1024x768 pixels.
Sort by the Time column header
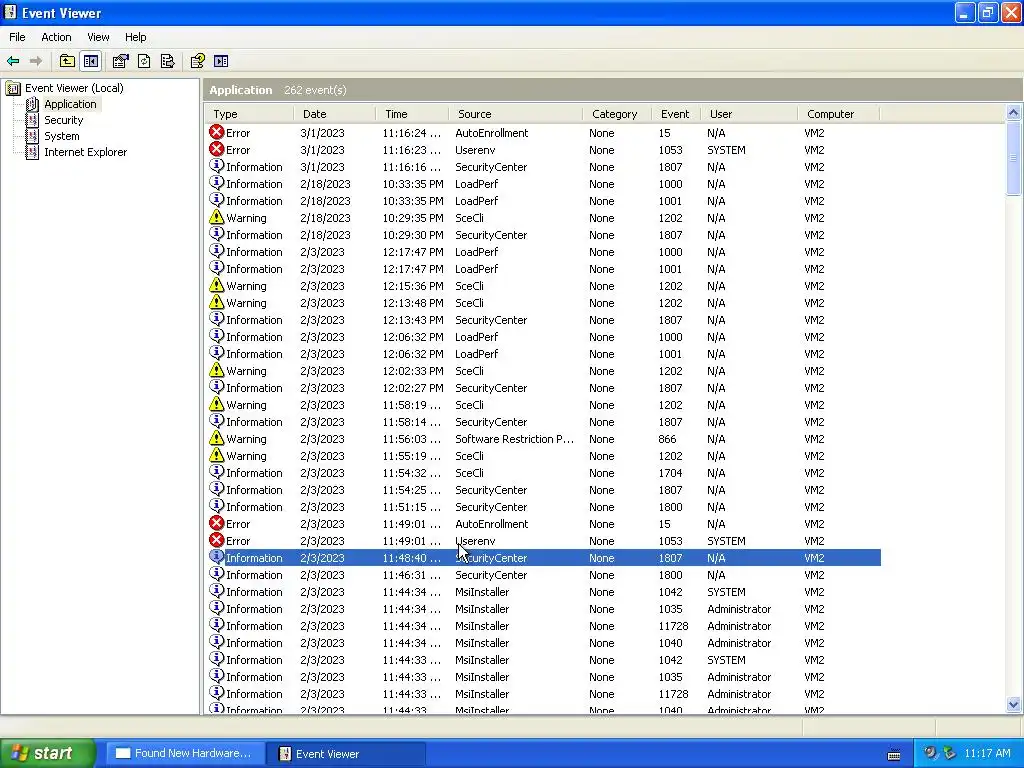[x=412, y=114]
